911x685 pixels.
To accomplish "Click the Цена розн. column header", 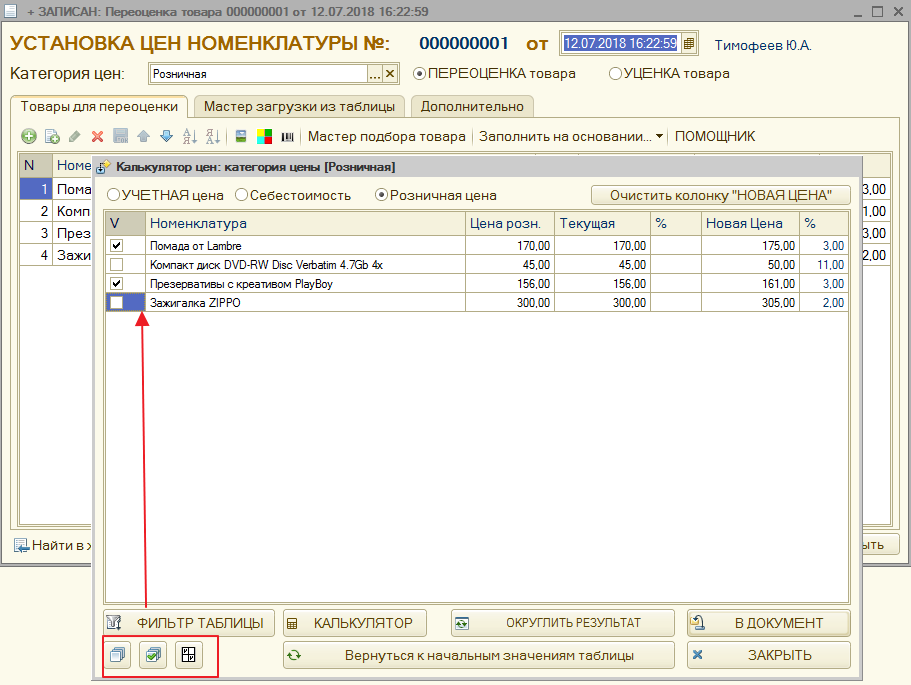I will pos(510,224).
